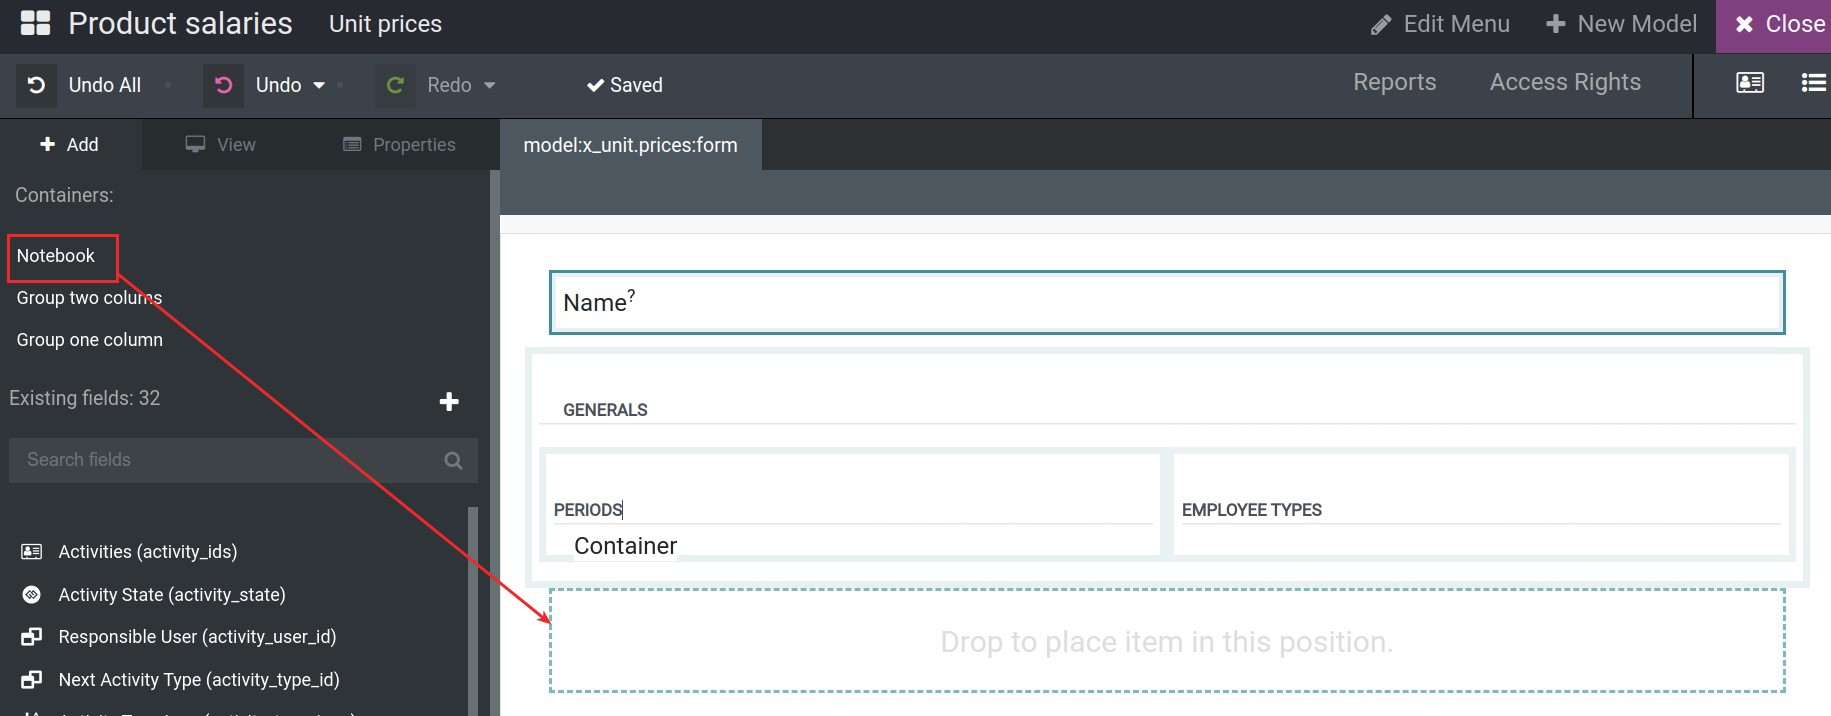Open the Product salaries app title

180,23
